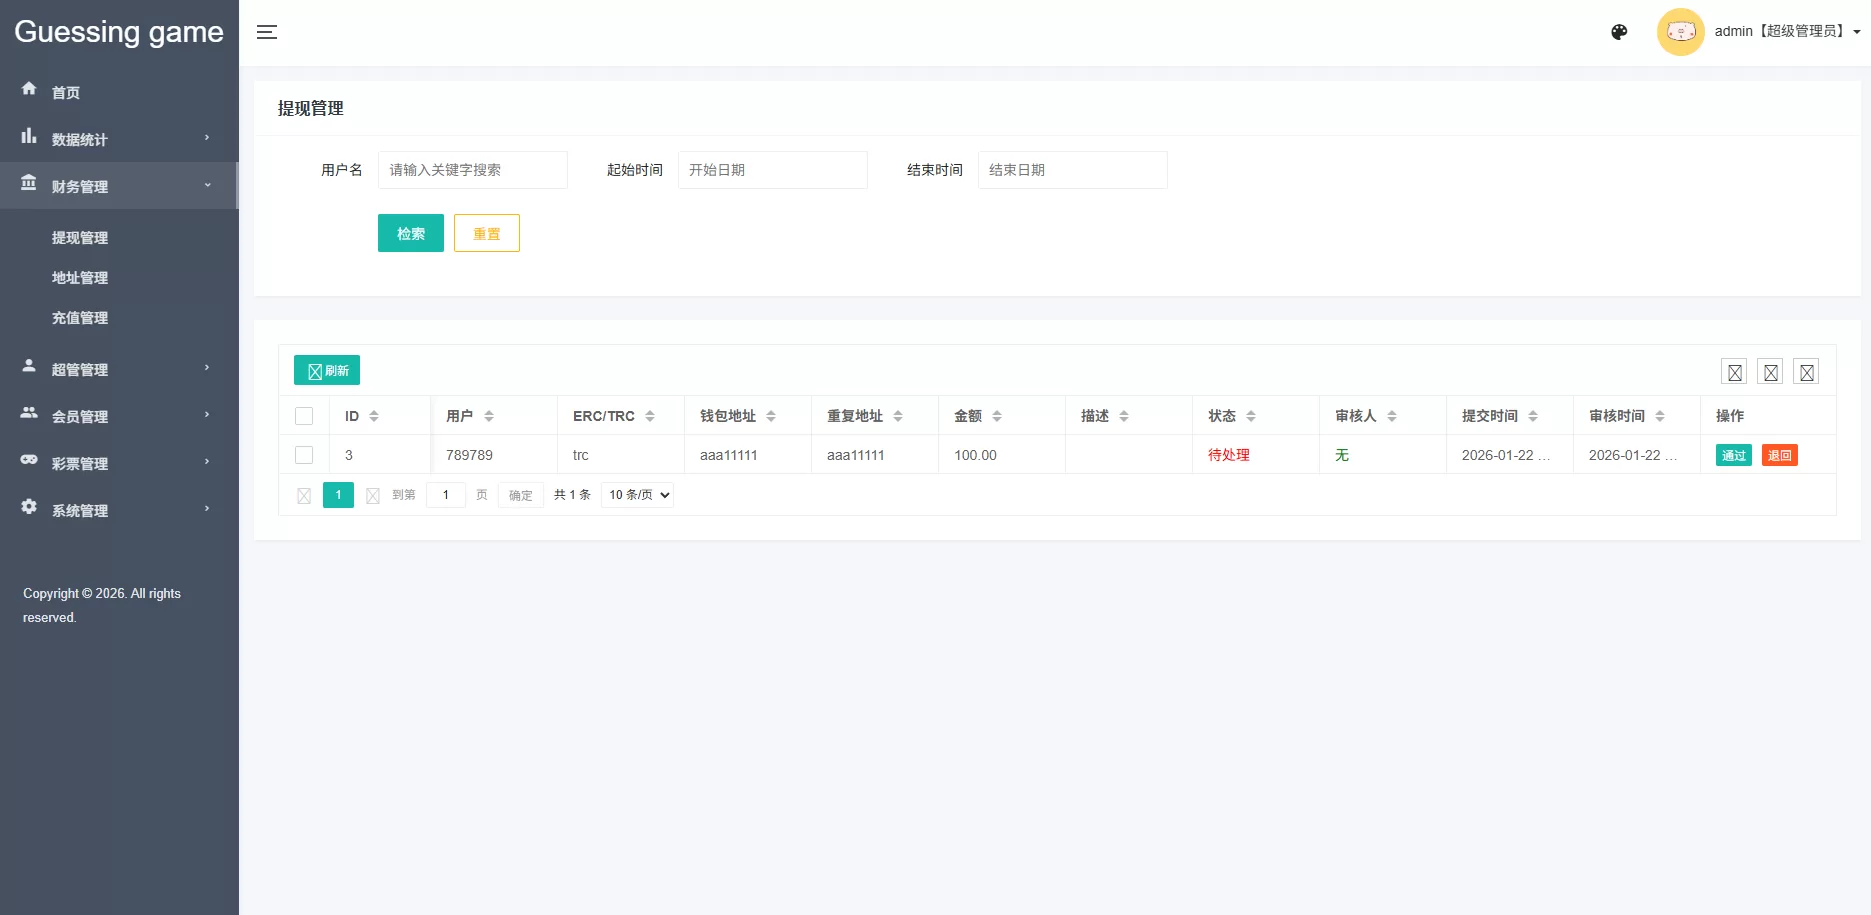This screenshot has width=1871, height=915.
Task: Click the 通过 approve button on the record
Action: 1733,455
